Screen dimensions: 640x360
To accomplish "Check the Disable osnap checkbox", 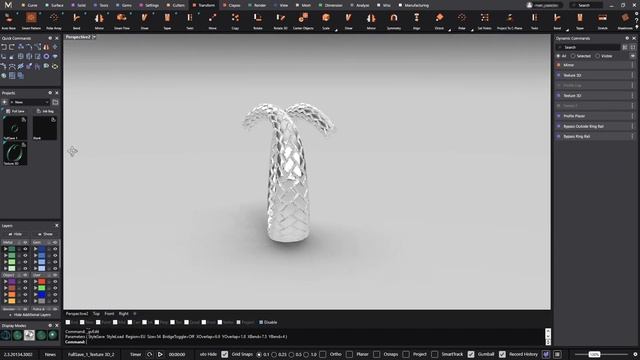I will (x=261, y=322).
